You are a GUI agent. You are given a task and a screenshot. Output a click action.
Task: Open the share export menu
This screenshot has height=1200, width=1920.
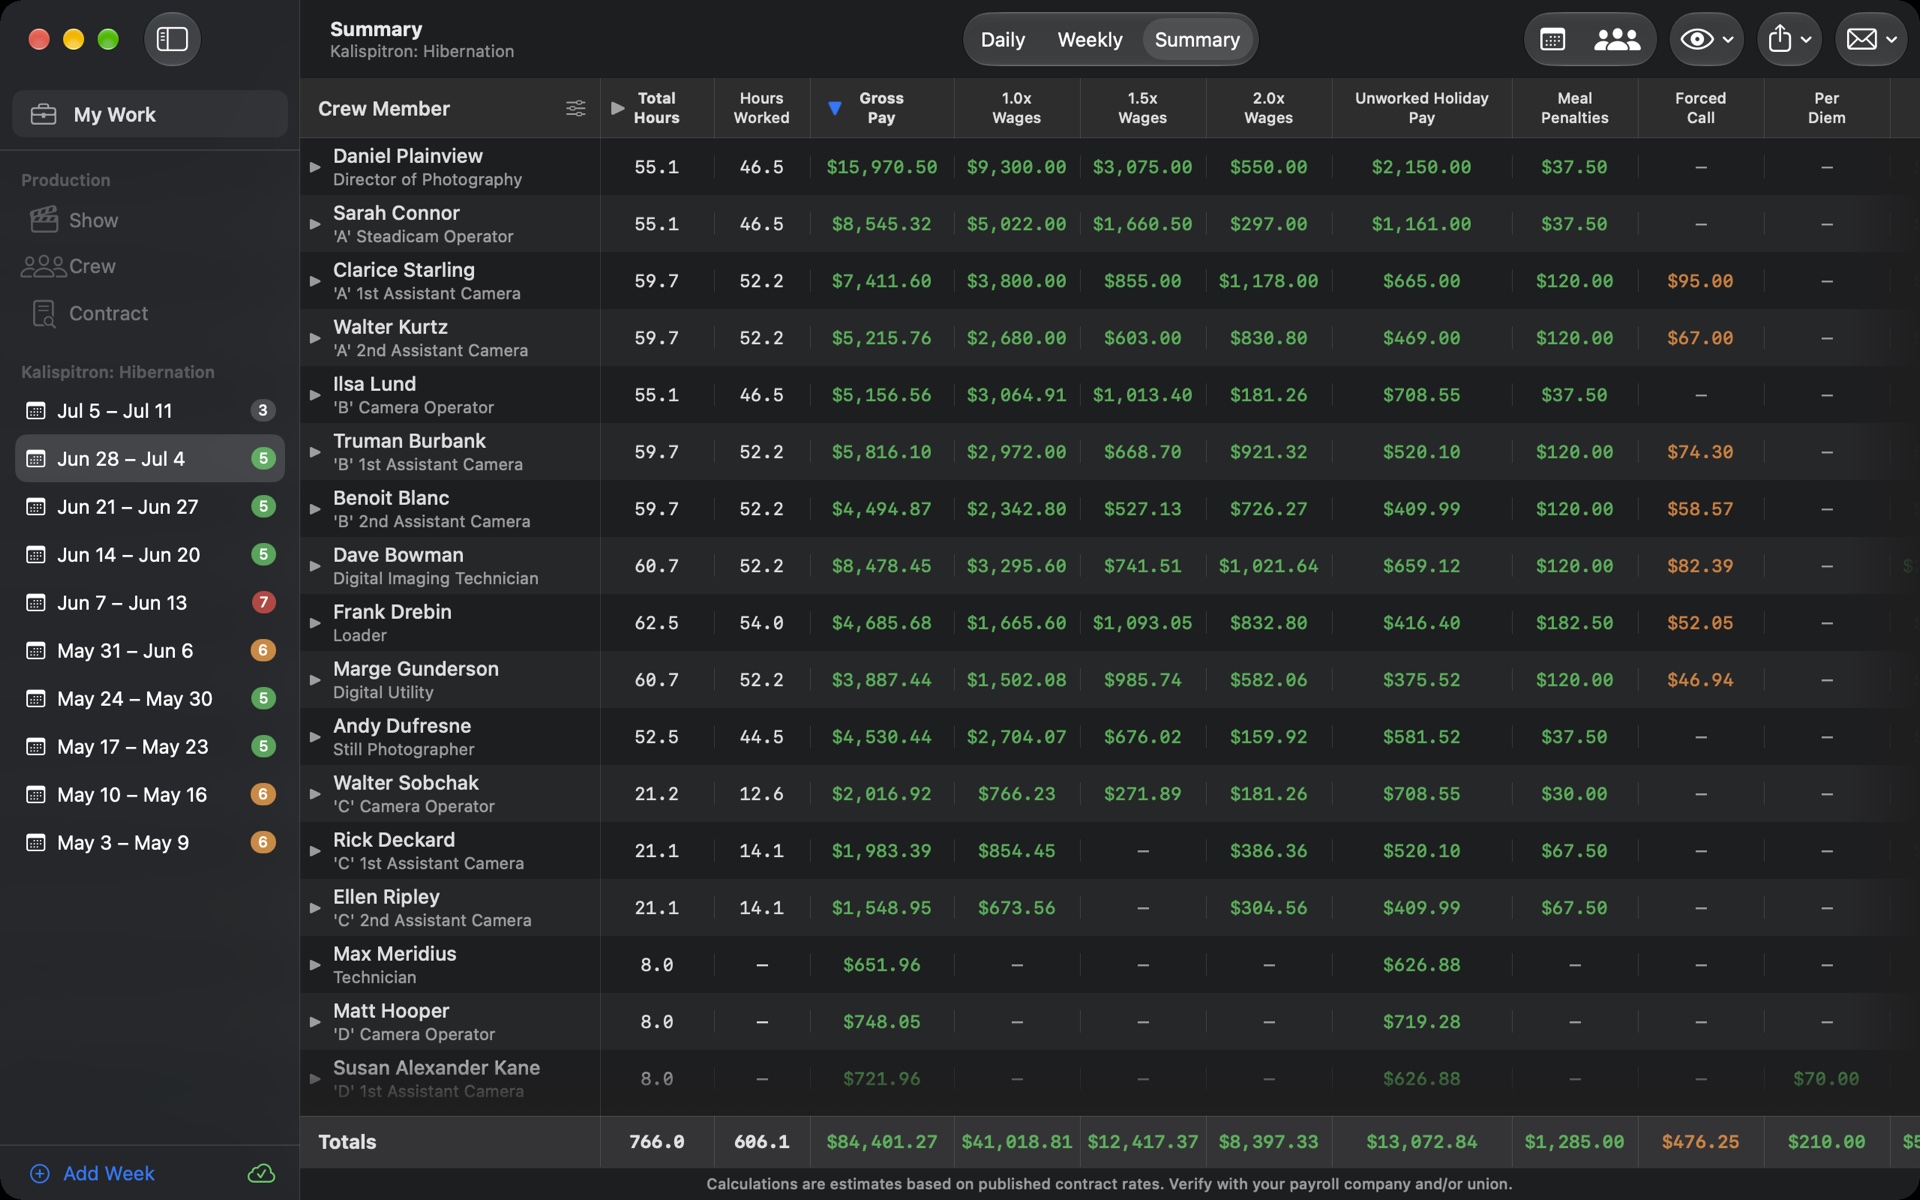point(1789,40)
